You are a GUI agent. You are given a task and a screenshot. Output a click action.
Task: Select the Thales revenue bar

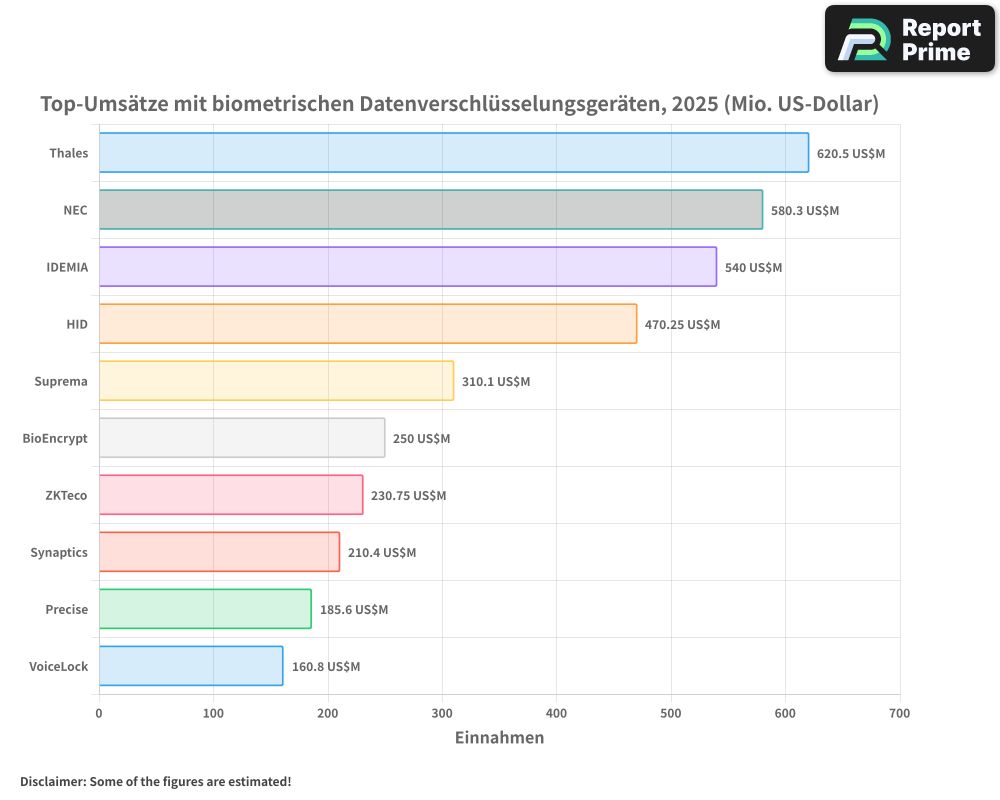tap(450, 153)
